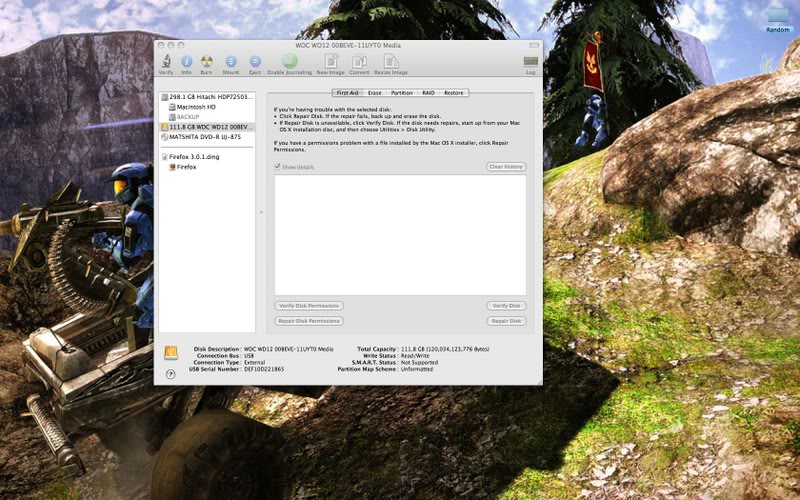Image resolution: width=800 pixels, height=500 pixels.
Task: Select the Firefox mounted volume
Action: [207, 167]
